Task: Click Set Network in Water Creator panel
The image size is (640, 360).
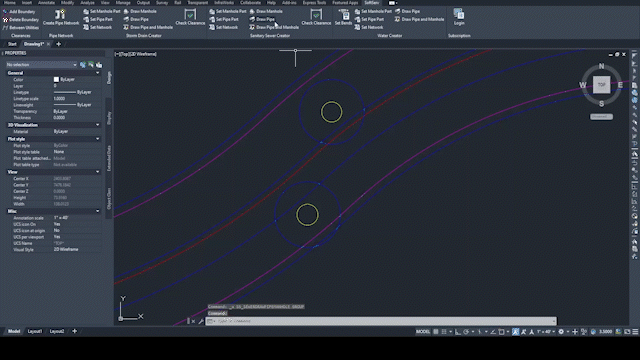Action: point(369,27)
